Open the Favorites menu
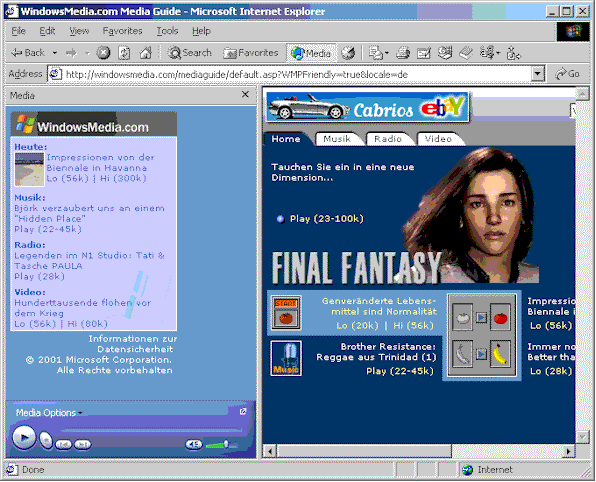This screenshot has height=482, width=596. pos(122,31)
